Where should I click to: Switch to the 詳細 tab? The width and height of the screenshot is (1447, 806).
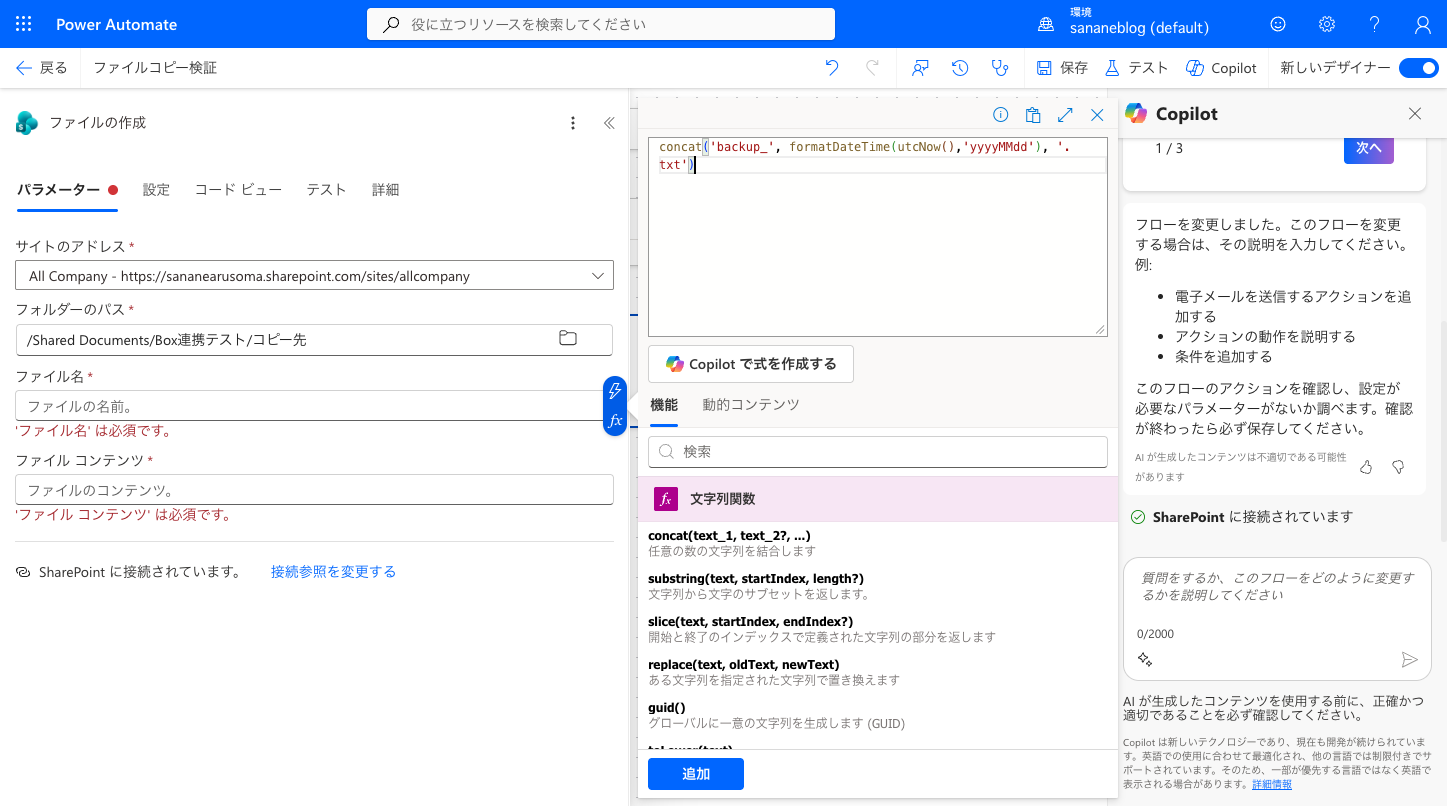(385, 190)
